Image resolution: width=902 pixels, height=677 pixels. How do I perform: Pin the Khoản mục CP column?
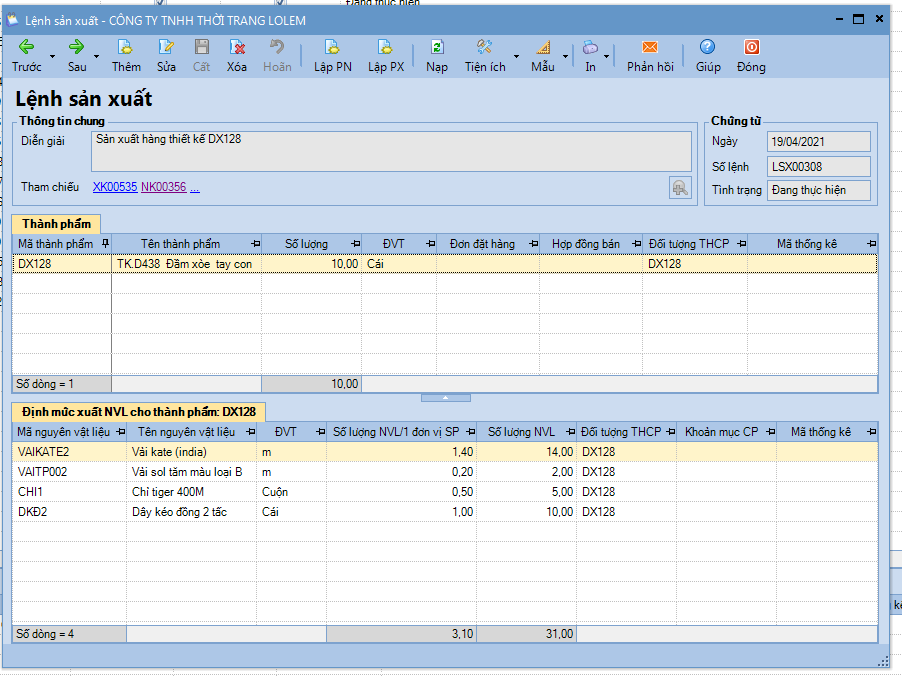[771, 431]
